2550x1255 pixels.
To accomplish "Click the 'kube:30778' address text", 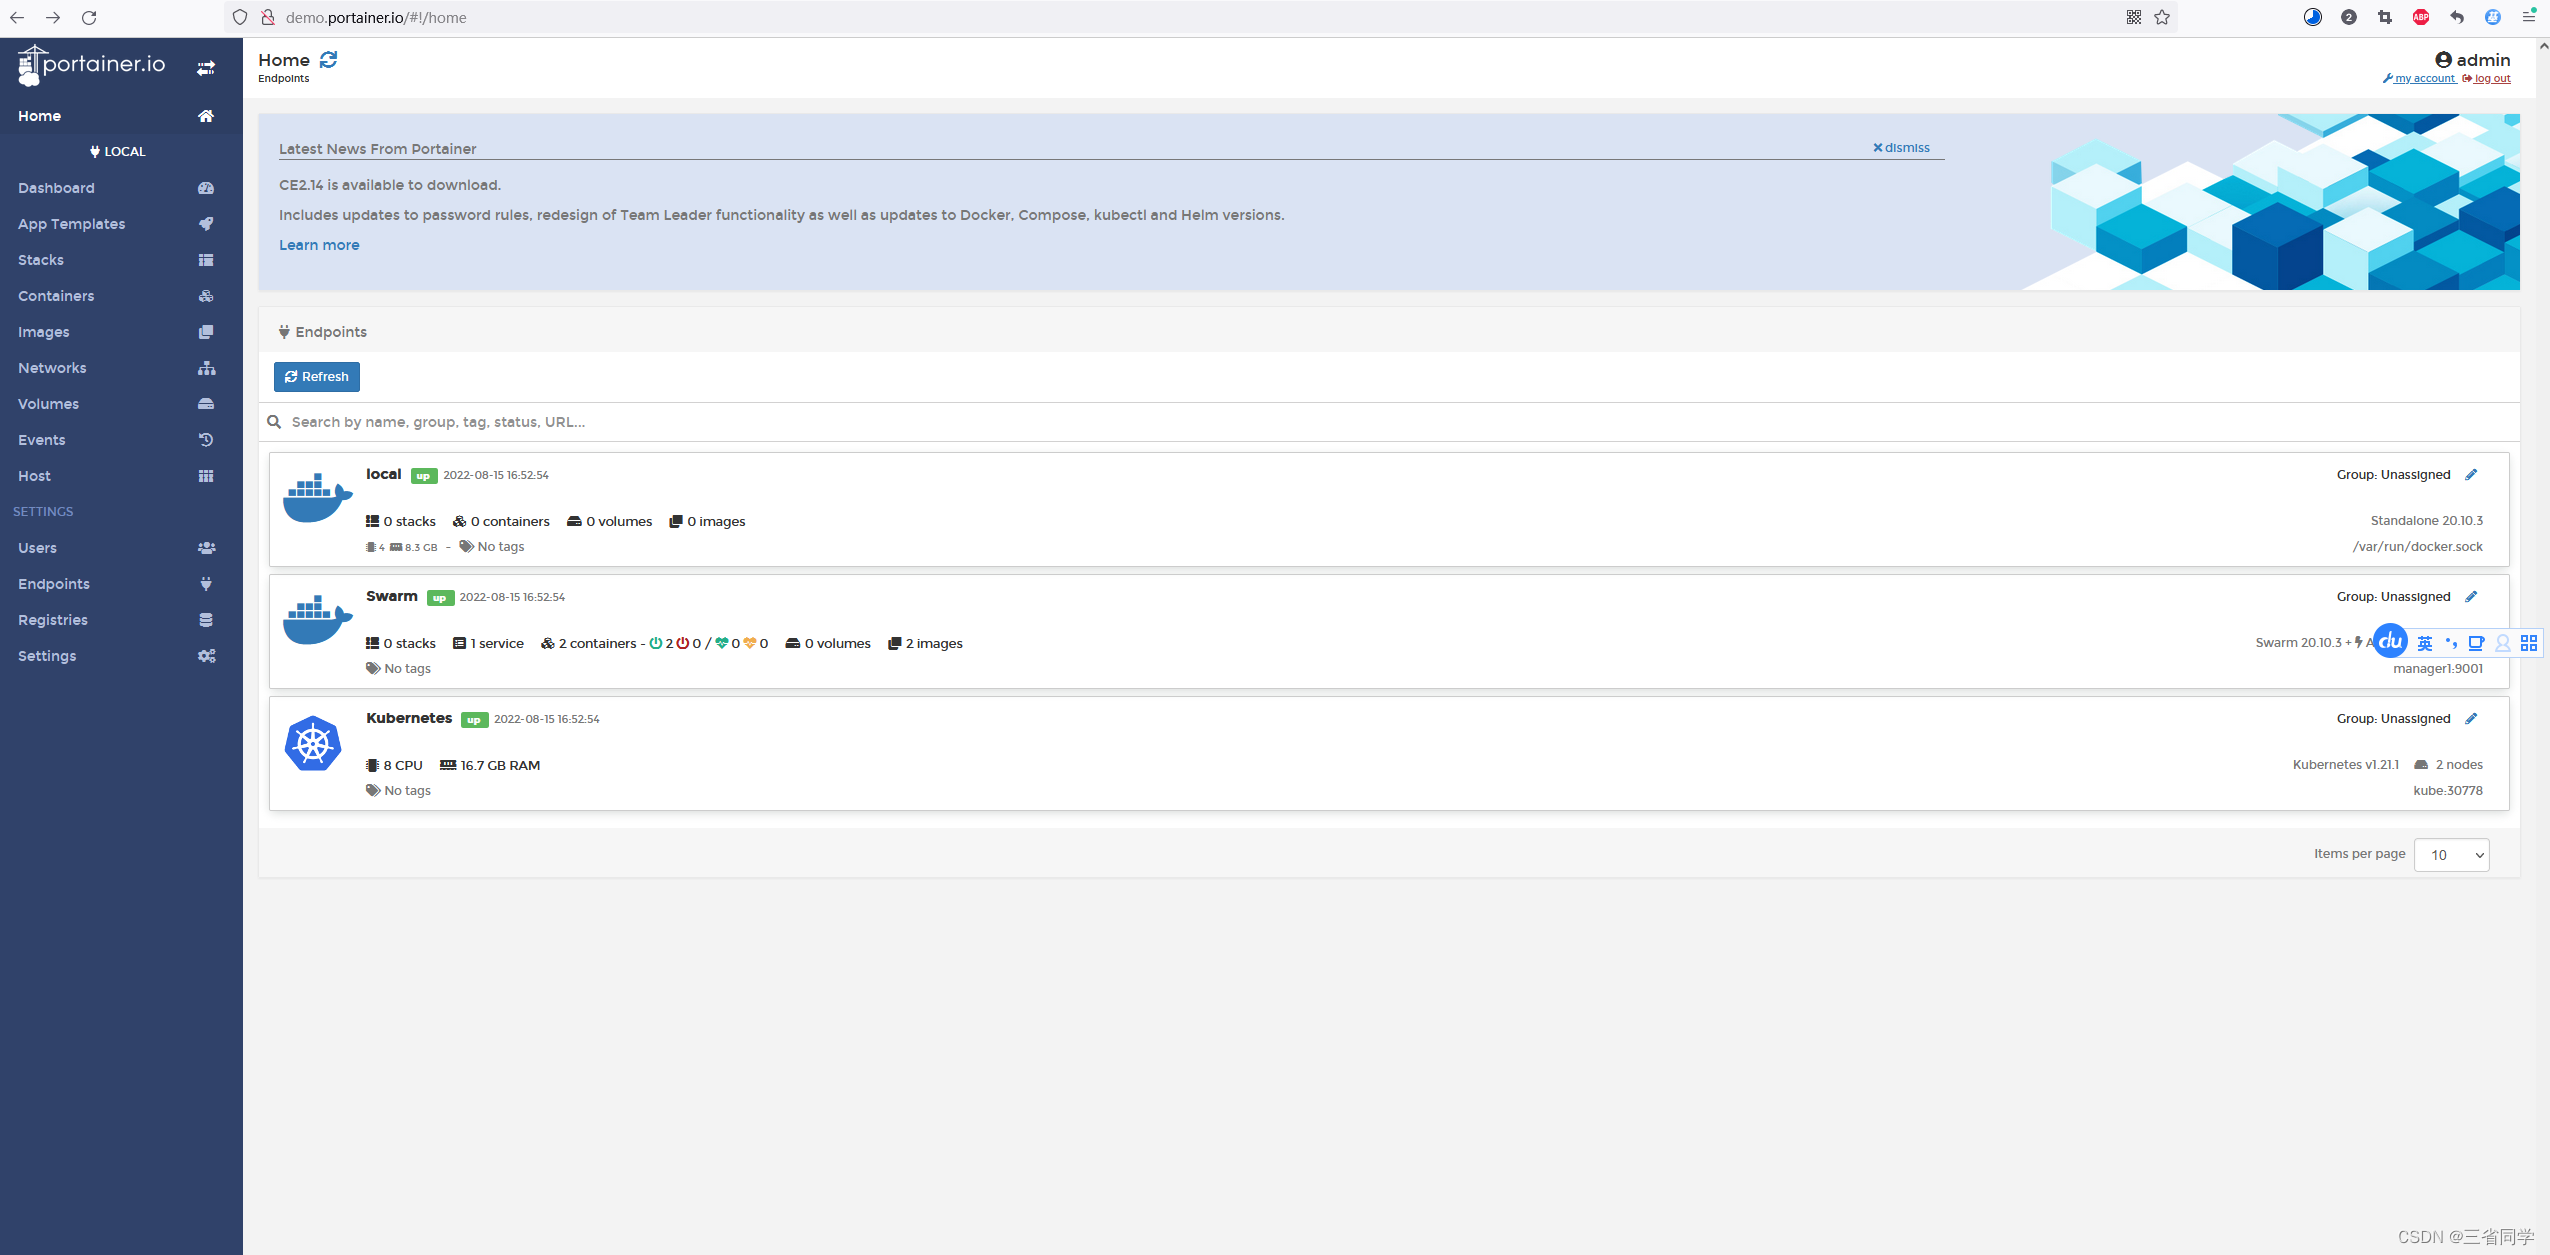I will coord(2448,791).
